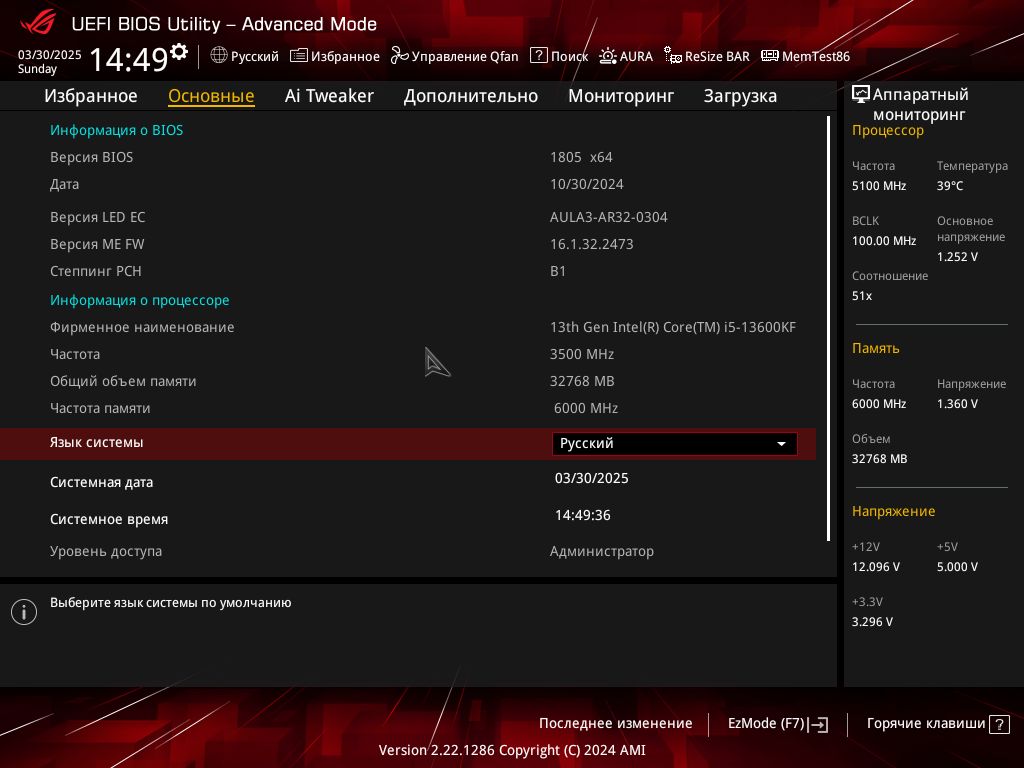
Task: Click the Напряжение section heading in monitor
Action: pyautogui.click(x=893, y=511)
